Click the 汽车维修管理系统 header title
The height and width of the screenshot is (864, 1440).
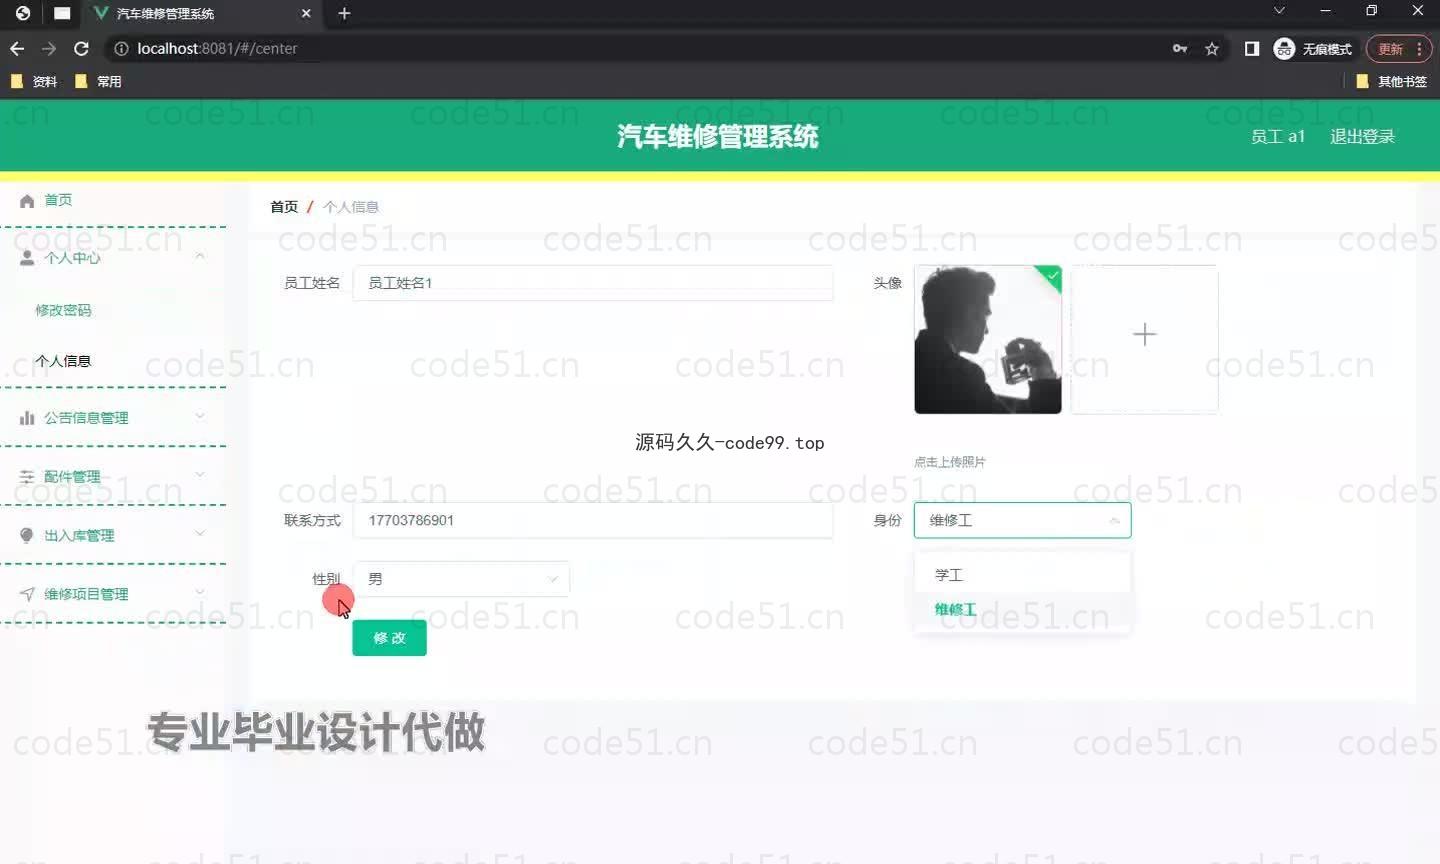(718, 136)
